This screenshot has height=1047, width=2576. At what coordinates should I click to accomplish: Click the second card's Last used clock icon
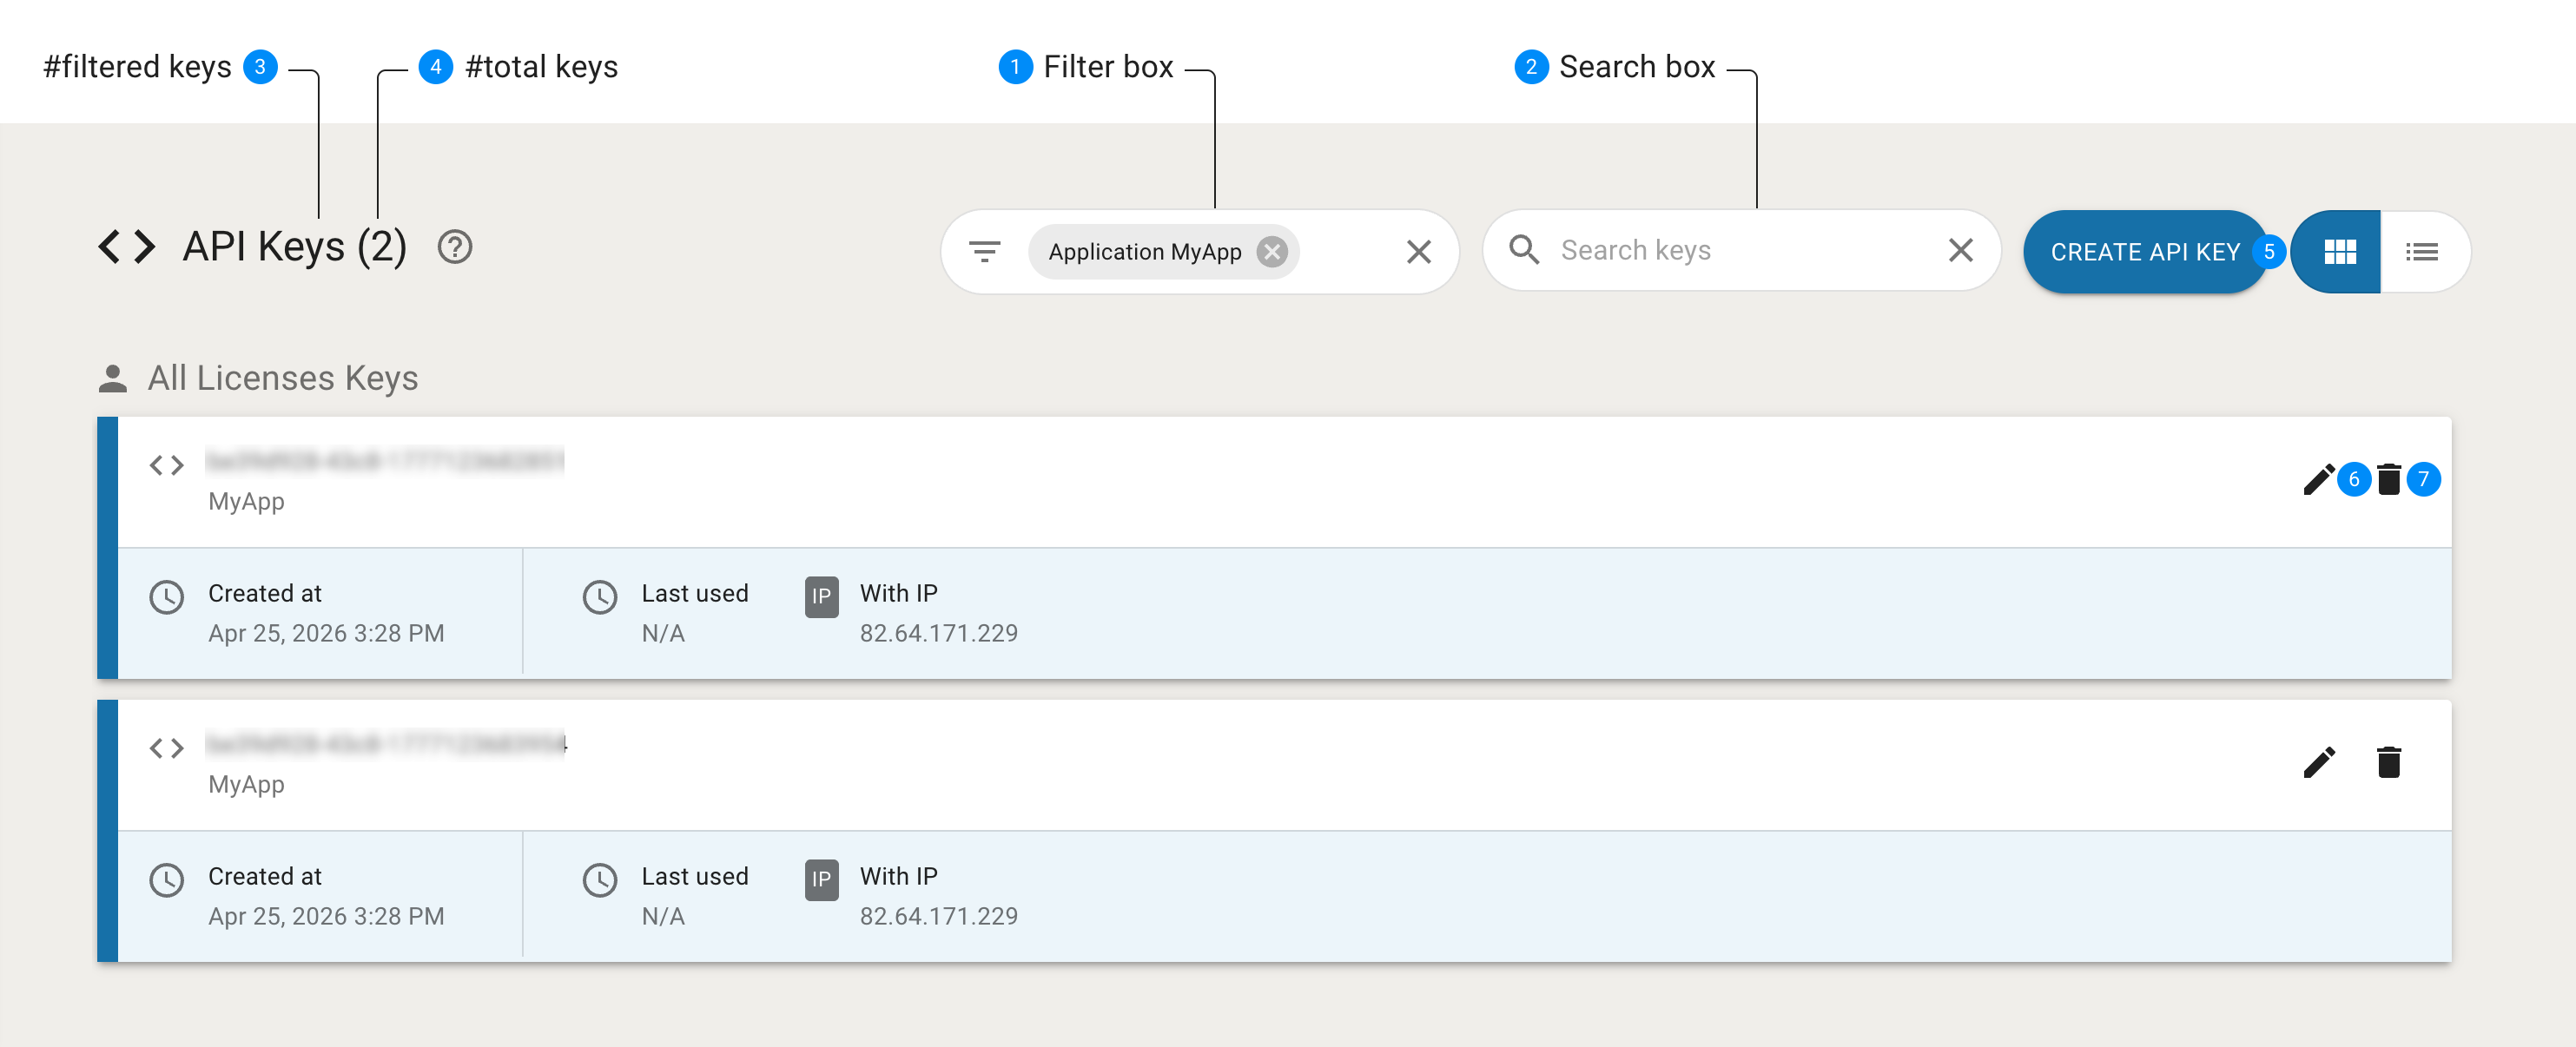tap(600, 881)
